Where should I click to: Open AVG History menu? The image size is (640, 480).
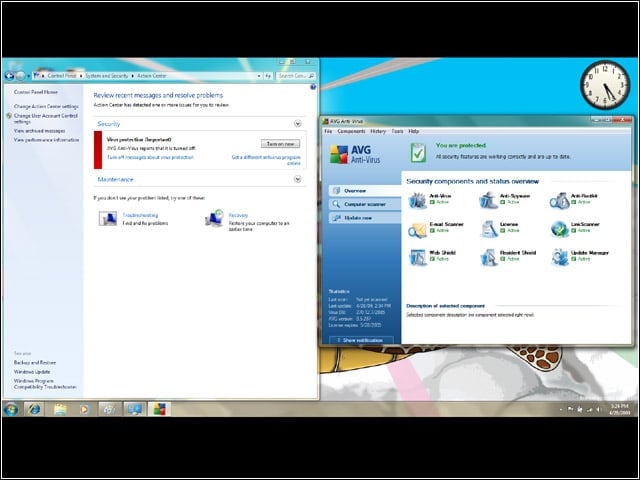point(378,131)
